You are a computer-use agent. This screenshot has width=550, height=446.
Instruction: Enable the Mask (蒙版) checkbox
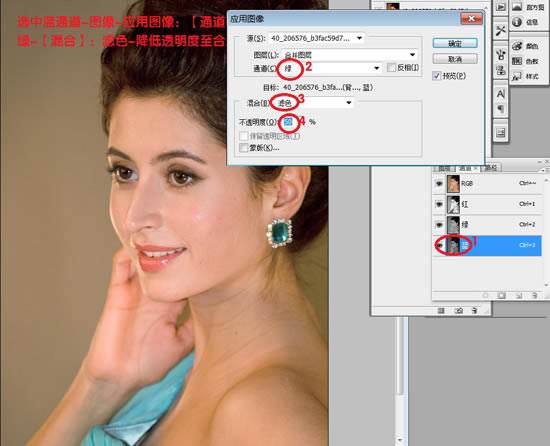[x=243, y=148]
